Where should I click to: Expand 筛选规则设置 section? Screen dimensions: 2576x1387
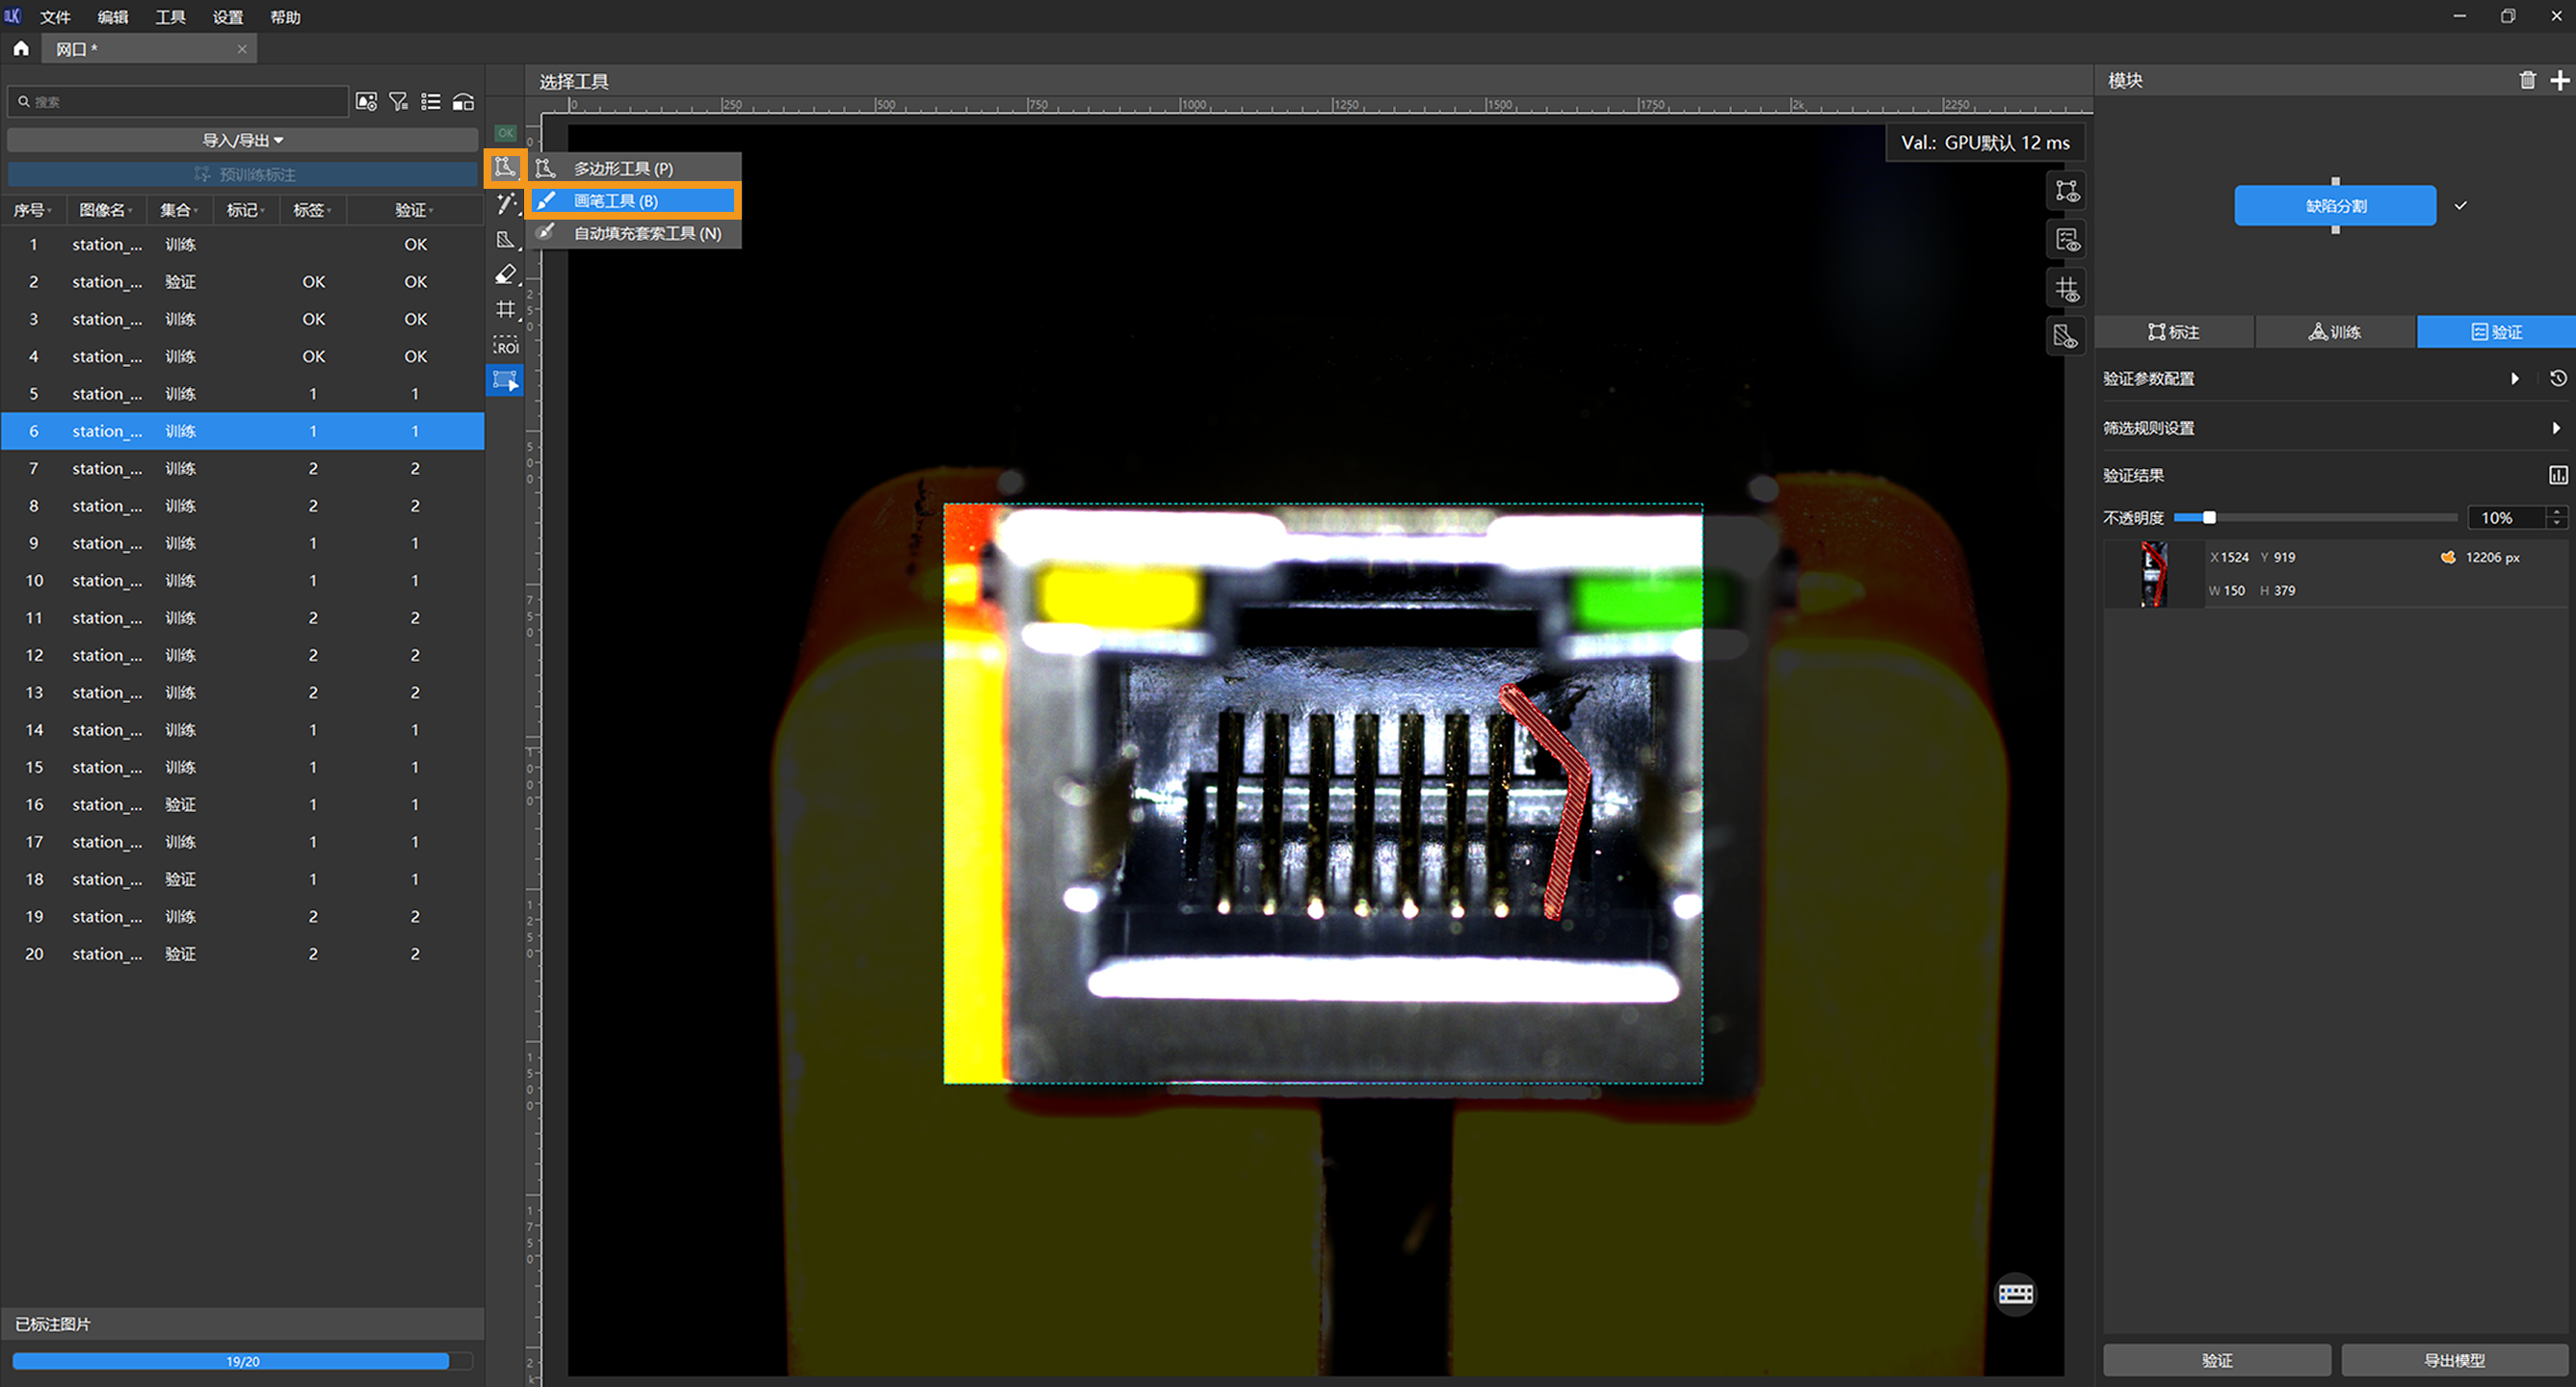pyautogui.click(x=2555, y=428)
